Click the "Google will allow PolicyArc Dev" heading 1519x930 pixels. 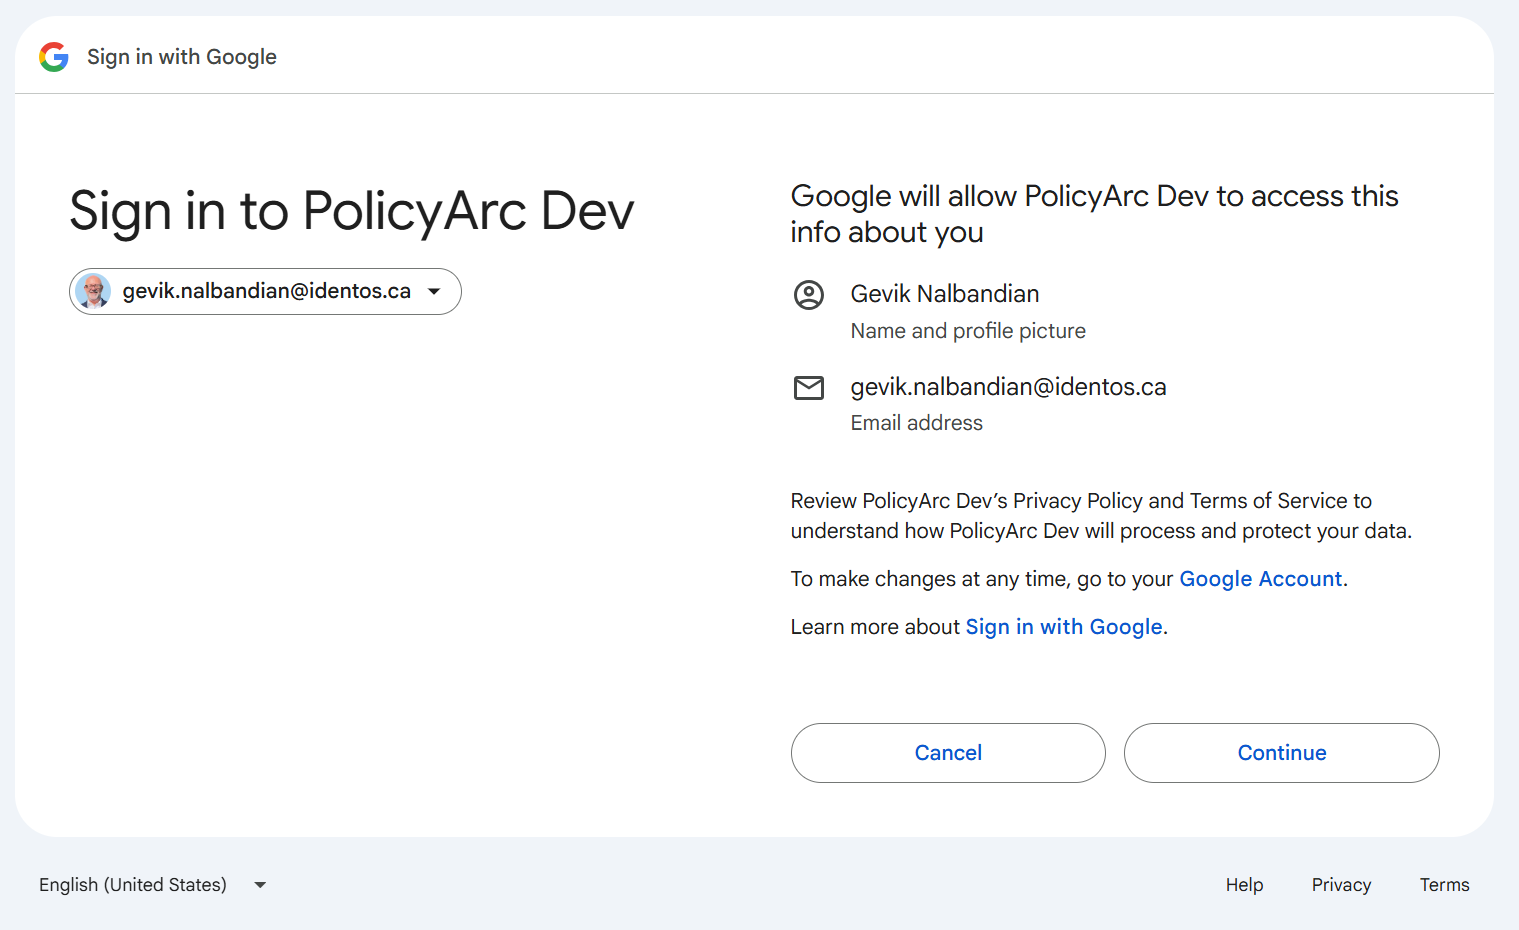1095,214
